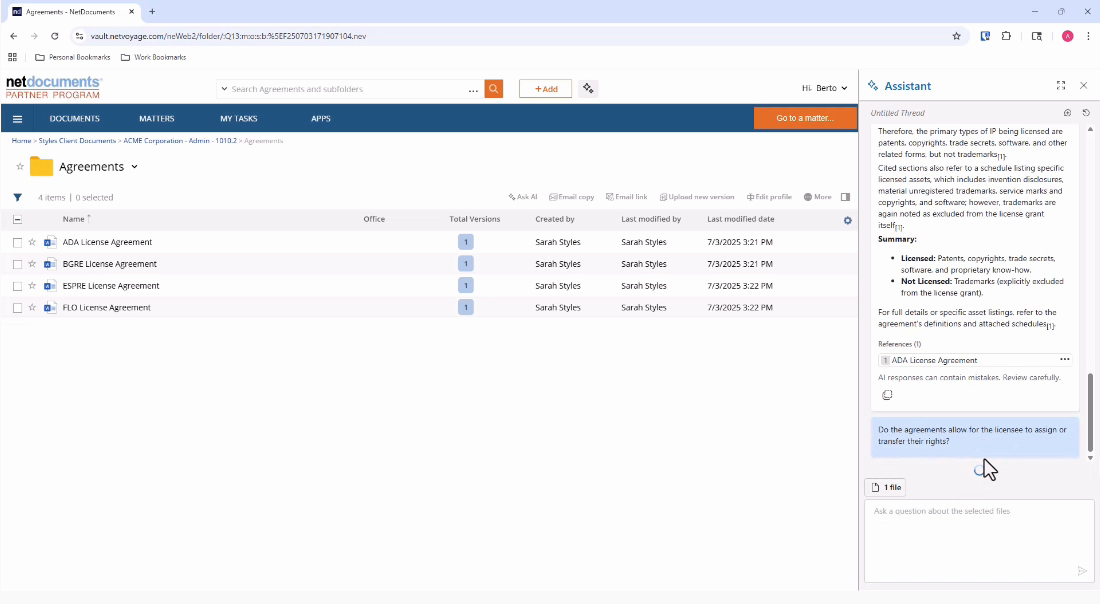Focus the Assistant question input box
The height and width of the screenshot is (604, 1100).
979,540
